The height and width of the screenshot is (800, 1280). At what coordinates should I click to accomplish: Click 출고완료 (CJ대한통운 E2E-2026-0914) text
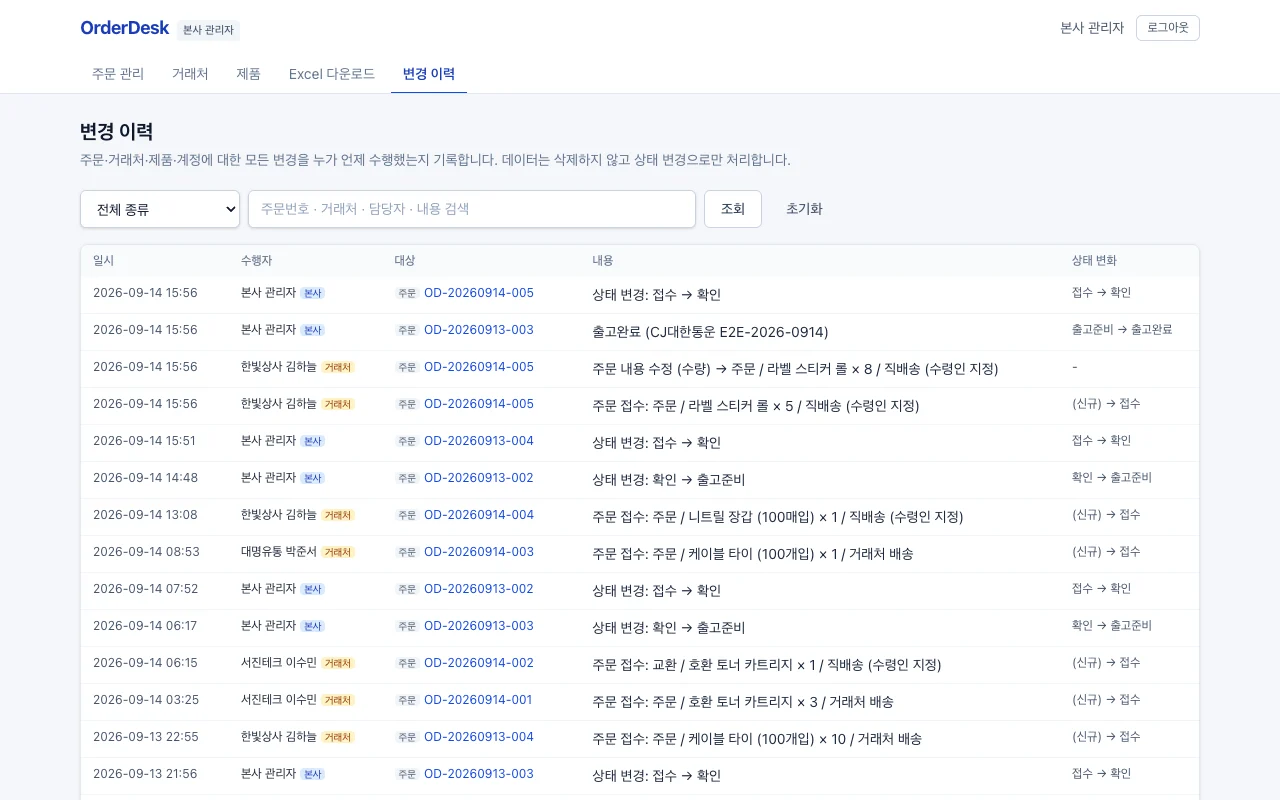(x=710, y=332)
